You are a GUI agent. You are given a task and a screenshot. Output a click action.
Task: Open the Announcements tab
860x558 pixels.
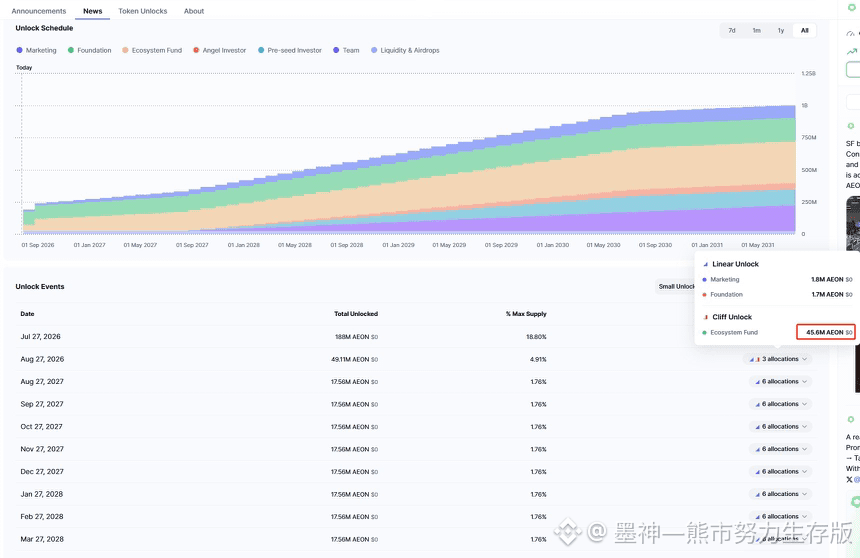[x=38, y=11]
